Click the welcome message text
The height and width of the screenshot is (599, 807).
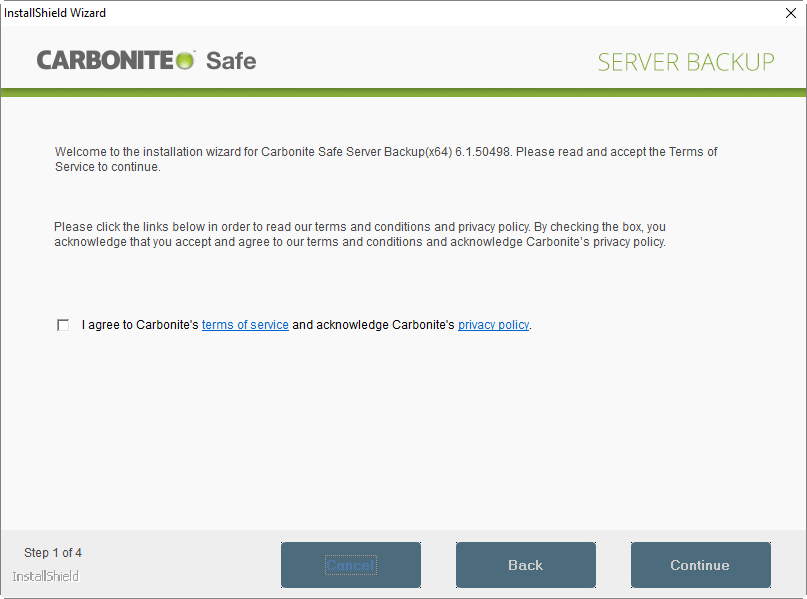[385, 159]
